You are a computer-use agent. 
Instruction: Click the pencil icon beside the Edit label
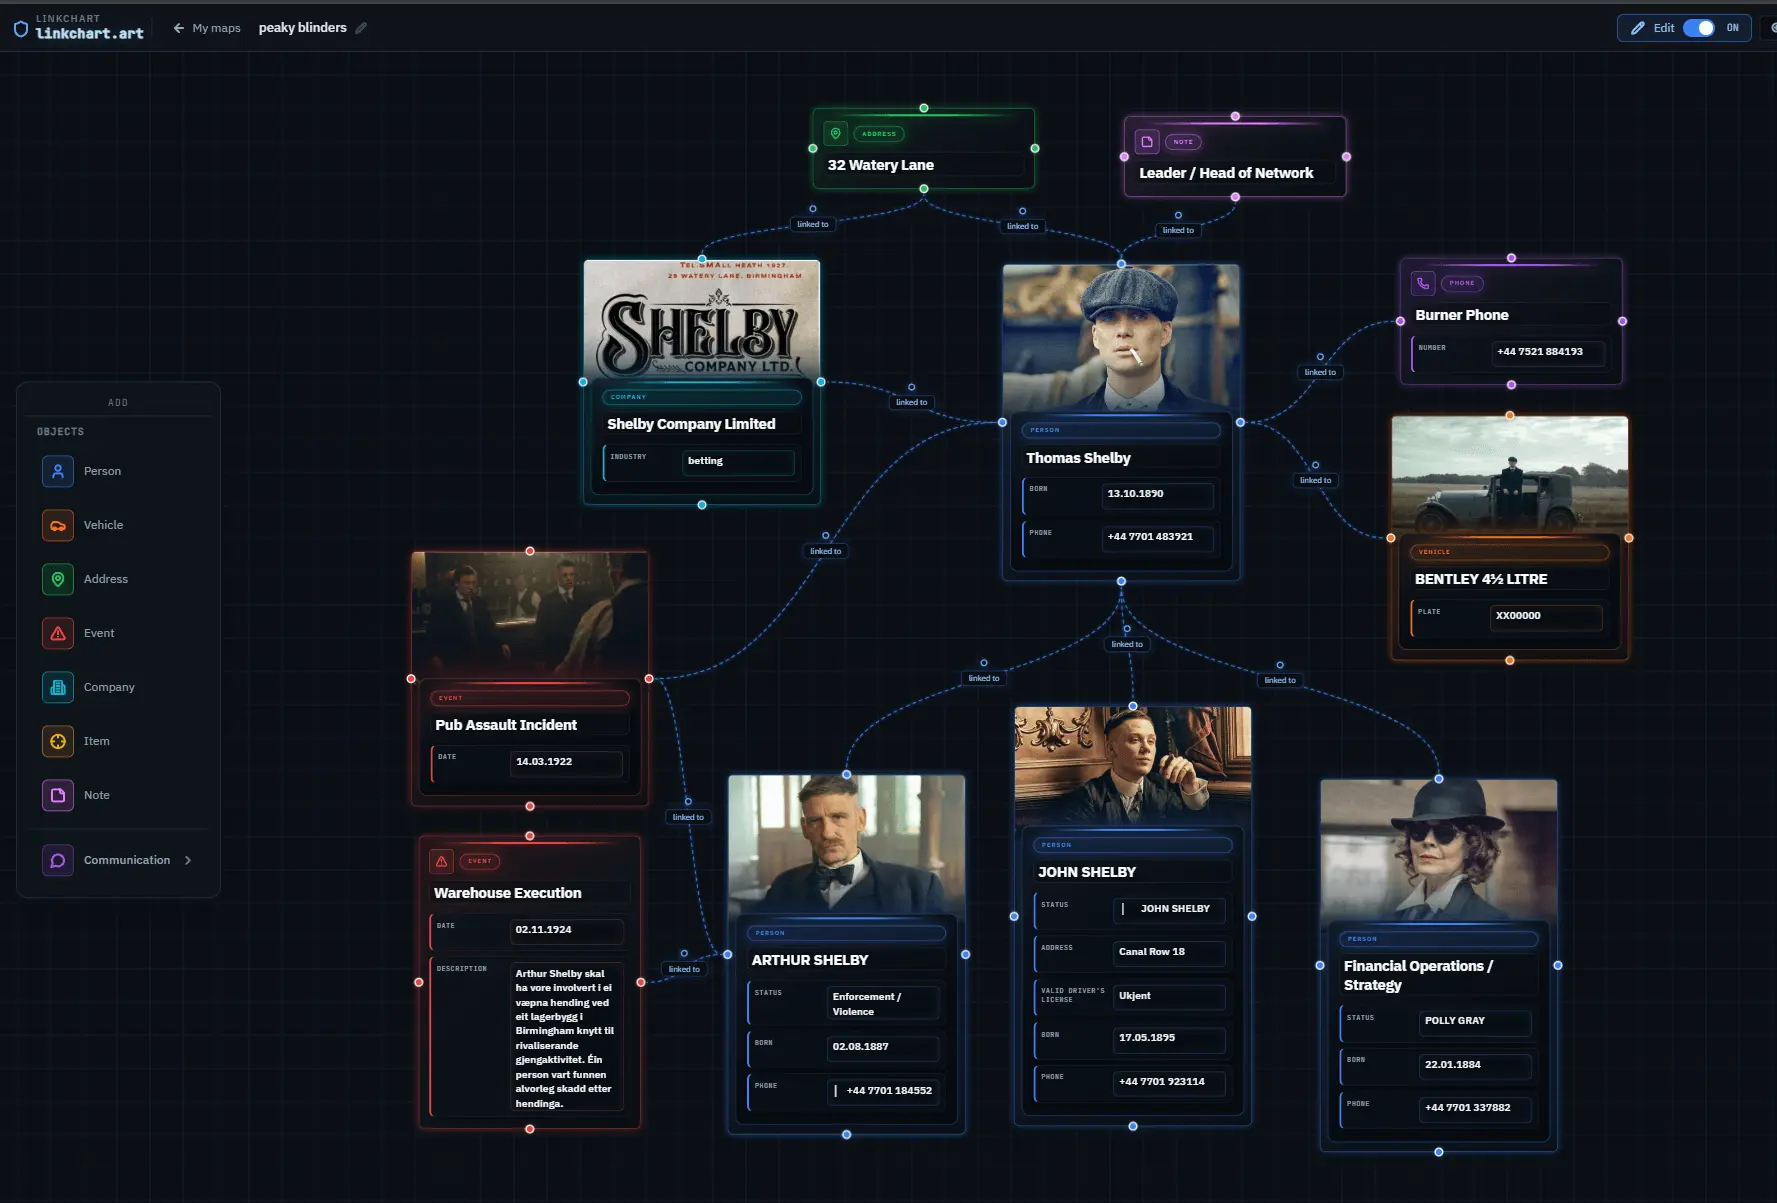coord(1638,28)
